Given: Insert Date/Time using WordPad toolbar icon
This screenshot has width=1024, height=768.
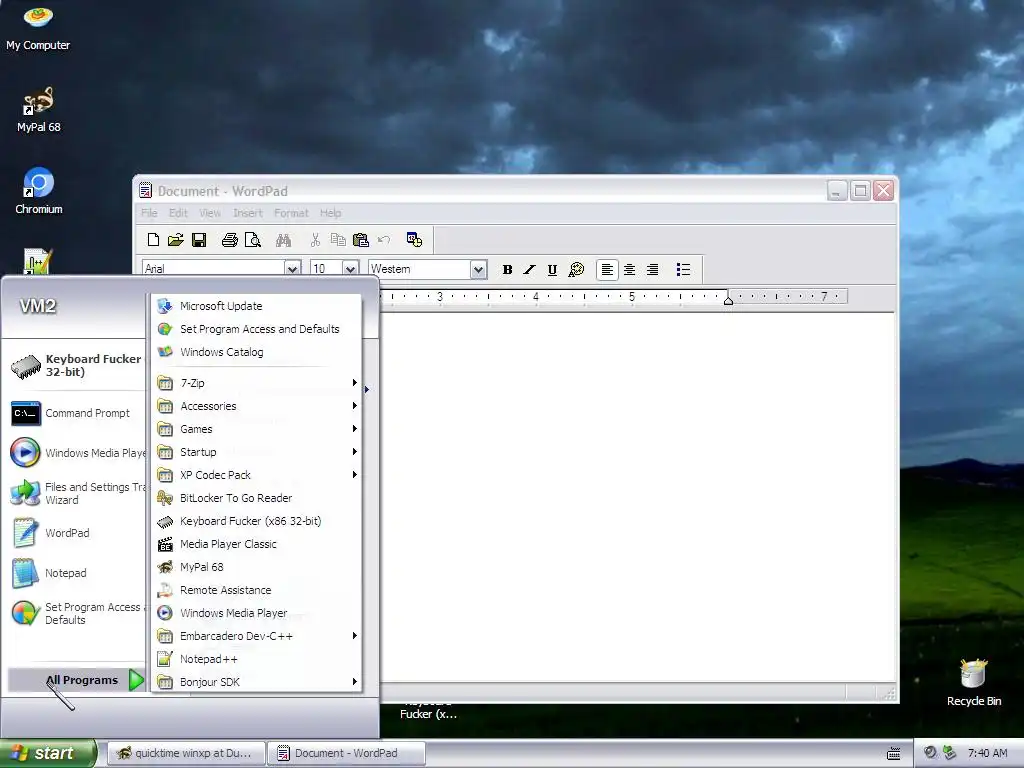Looking at the screenshot, I should (414, 240).
